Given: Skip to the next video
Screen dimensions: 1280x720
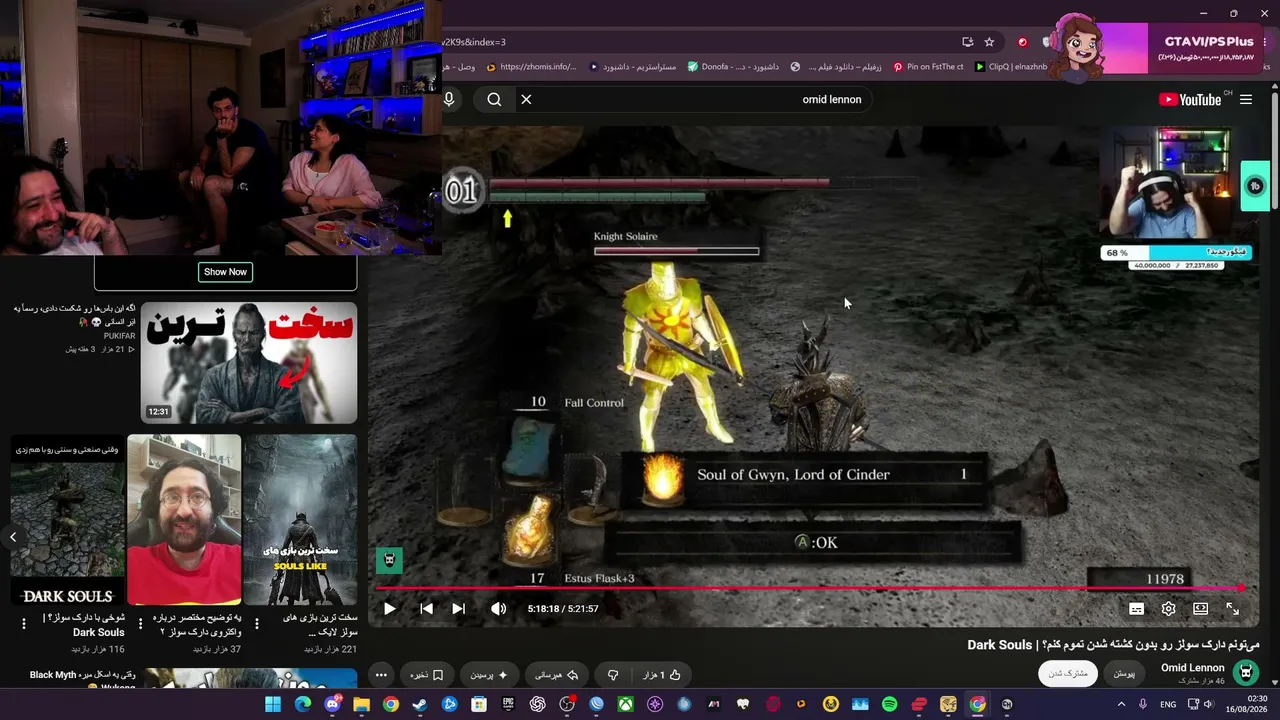Looking at the screenshot, I should [458, 608].
